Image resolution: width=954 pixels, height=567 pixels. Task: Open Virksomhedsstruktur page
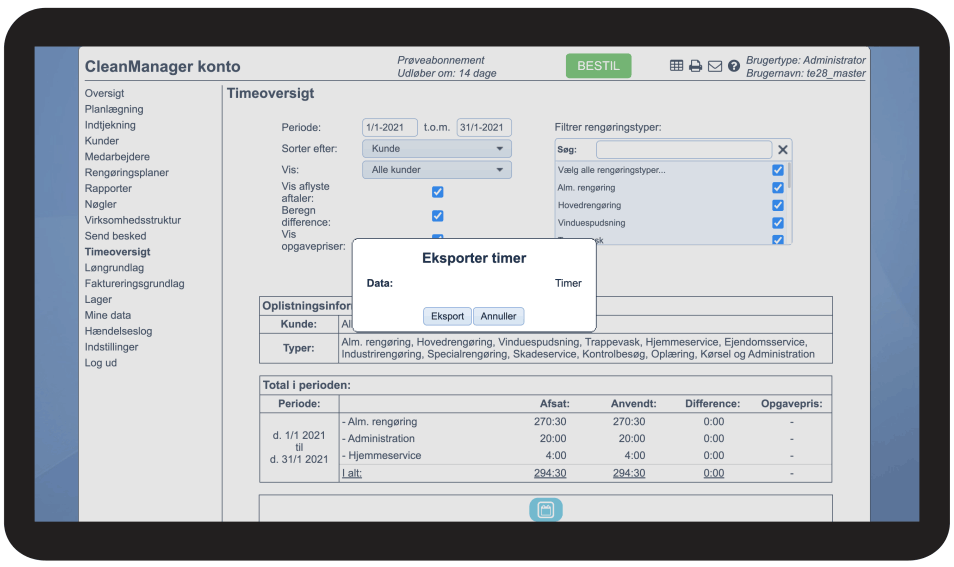coord(133,220)
